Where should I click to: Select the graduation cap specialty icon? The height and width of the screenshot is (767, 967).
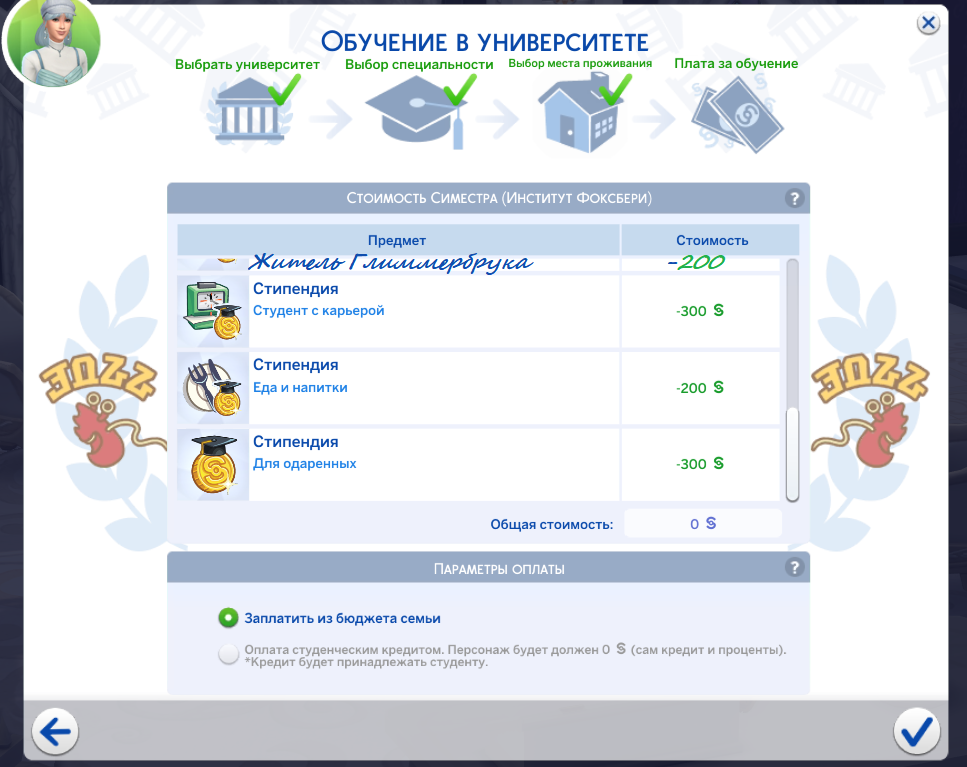pos(417,113)
